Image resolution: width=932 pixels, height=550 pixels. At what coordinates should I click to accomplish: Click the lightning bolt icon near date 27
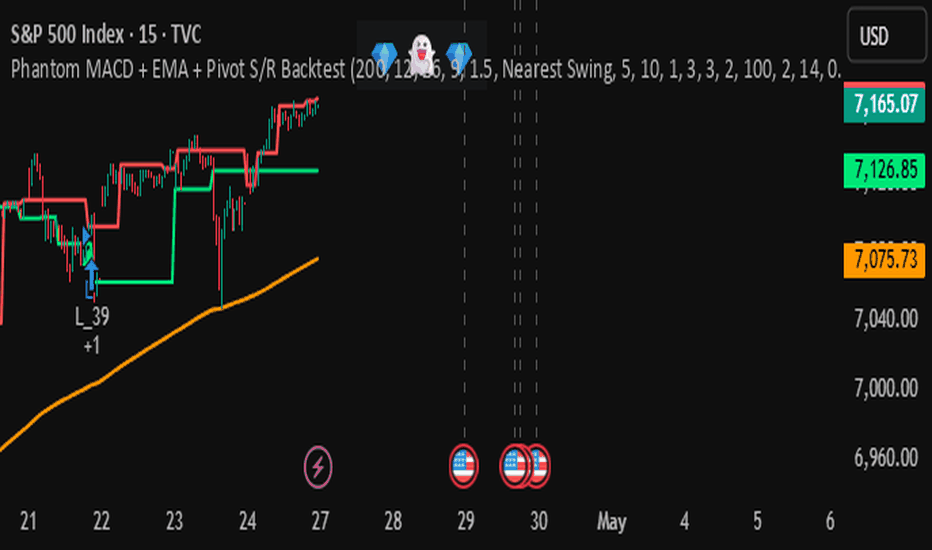pyautogui.click(x=318, y=467)
